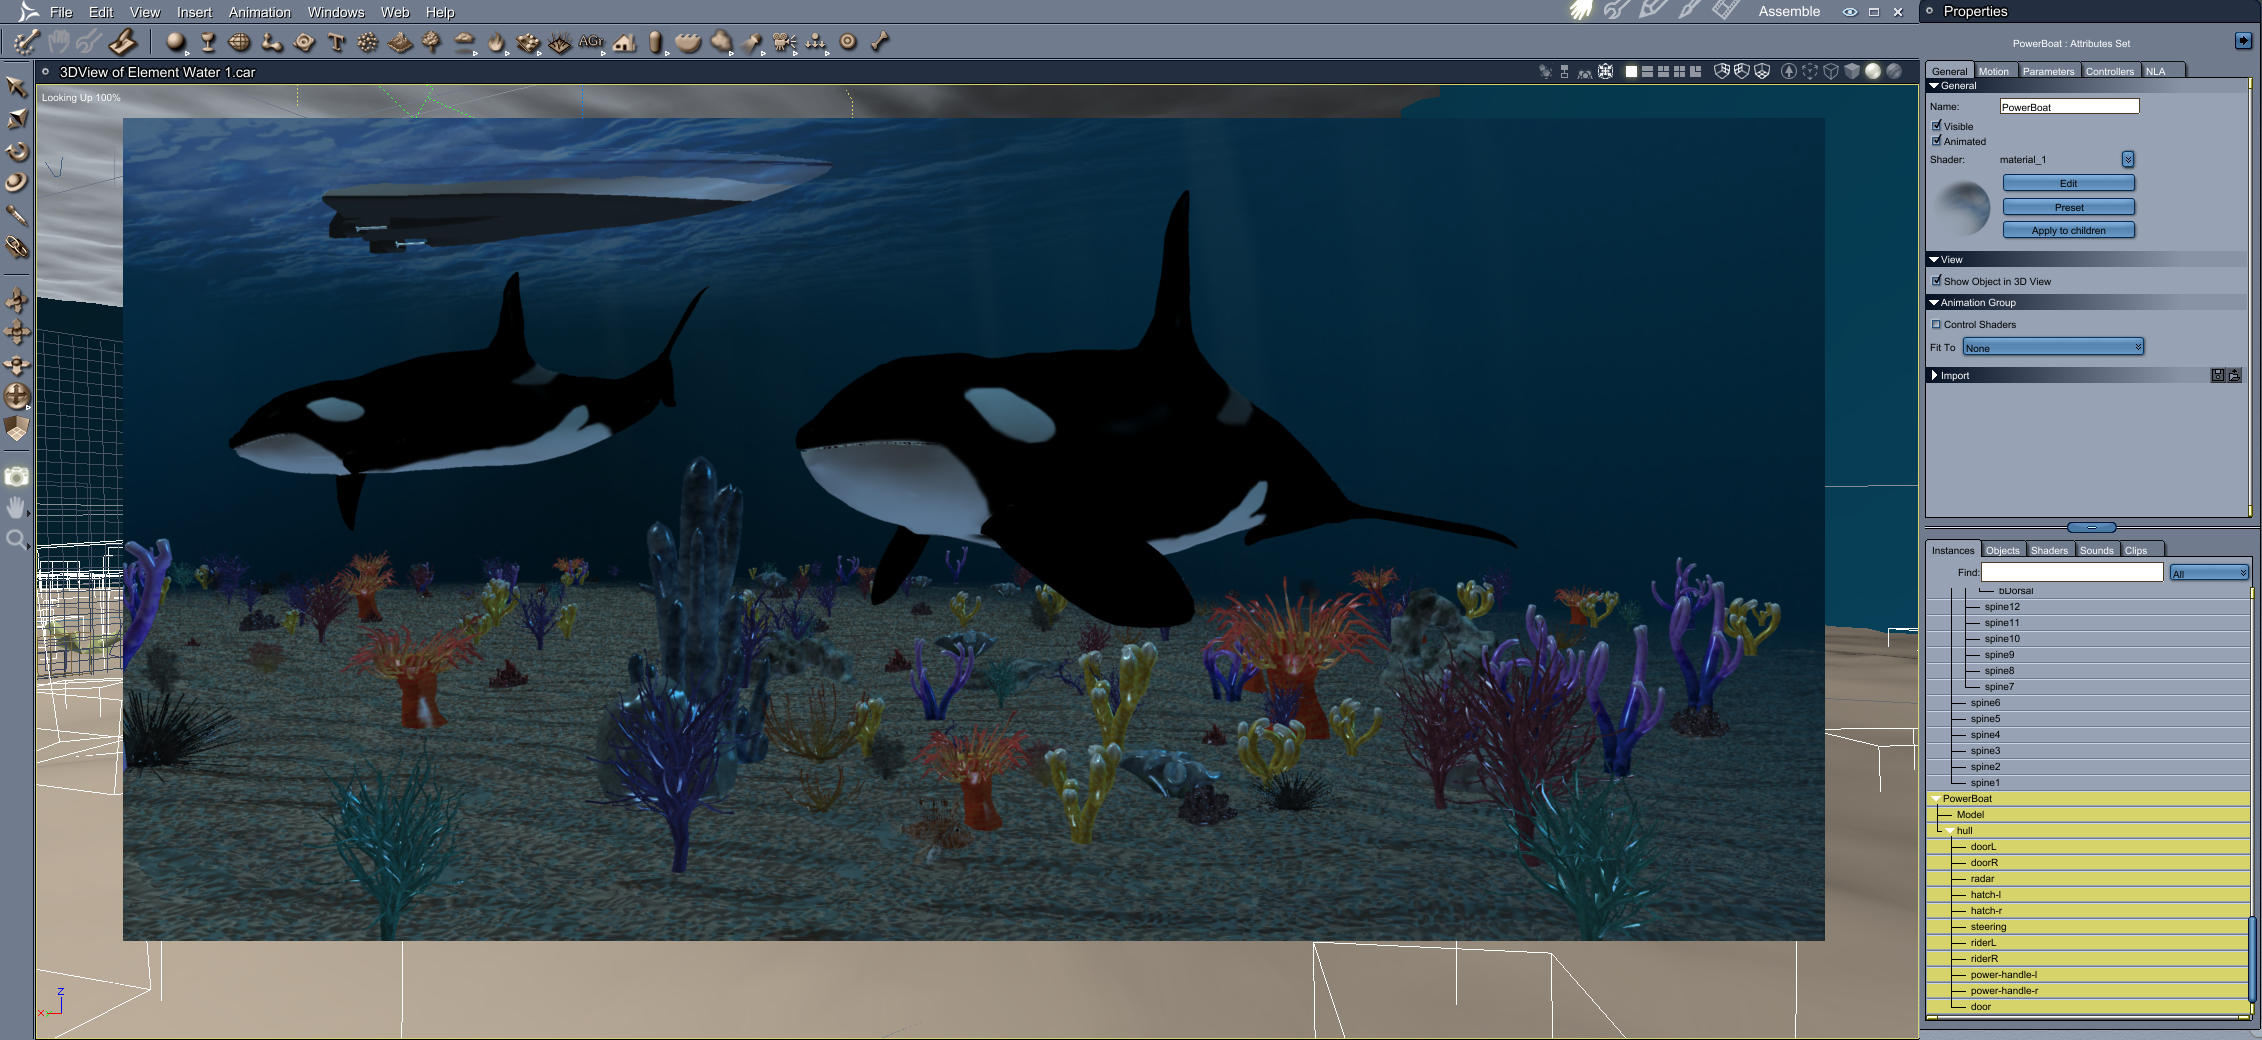Switch to the Parameters tab
The height and width of the screenshot is (1040, 2262).
point(2048,71)
